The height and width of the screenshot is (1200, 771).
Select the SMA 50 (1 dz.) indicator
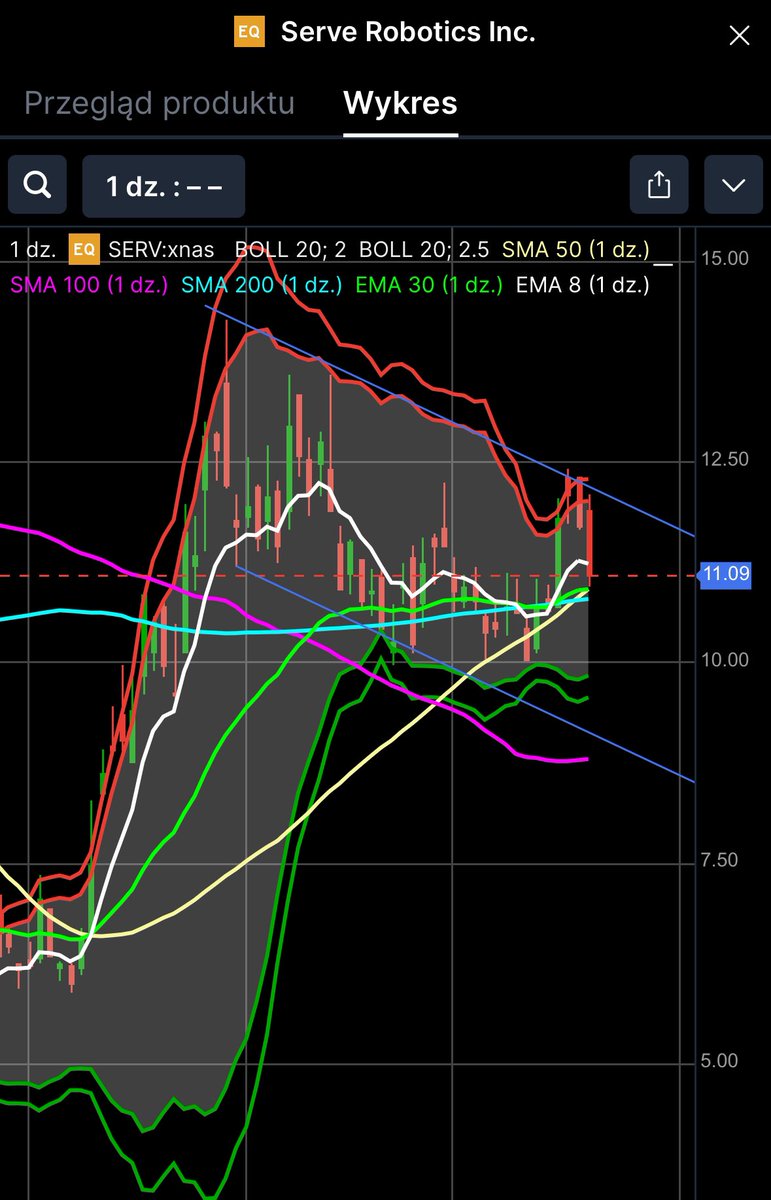pos(576,249)
